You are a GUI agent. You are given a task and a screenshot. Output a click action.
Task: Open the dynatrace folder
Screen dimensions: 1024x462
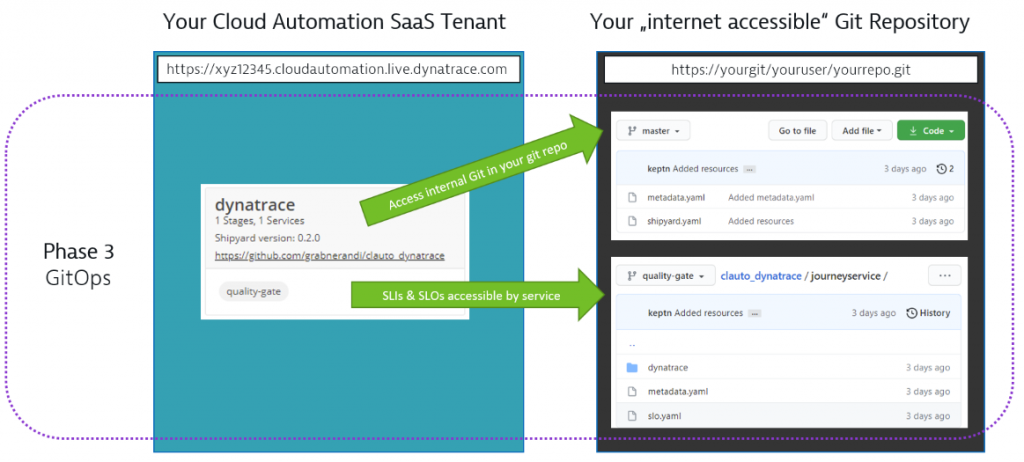click(x=667, y=368)
